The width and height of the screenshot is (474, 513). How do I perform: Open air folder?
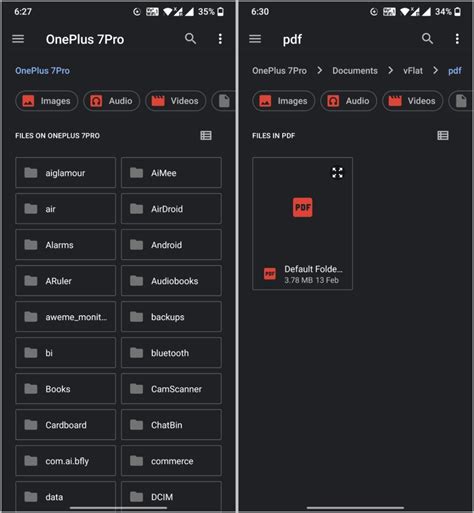(65, 209)
